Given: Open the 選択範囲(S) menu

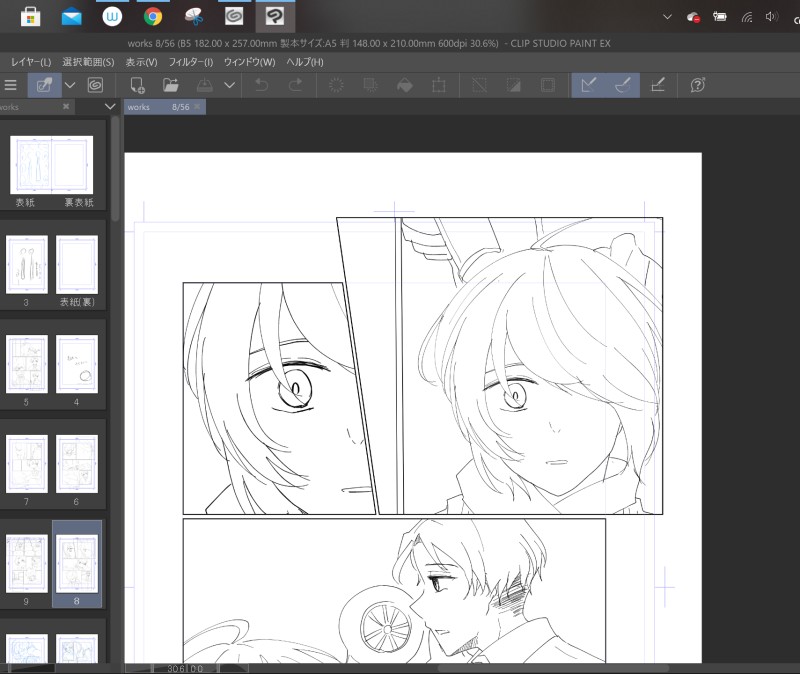Looking at the screenshot, I should click(88, 62).
